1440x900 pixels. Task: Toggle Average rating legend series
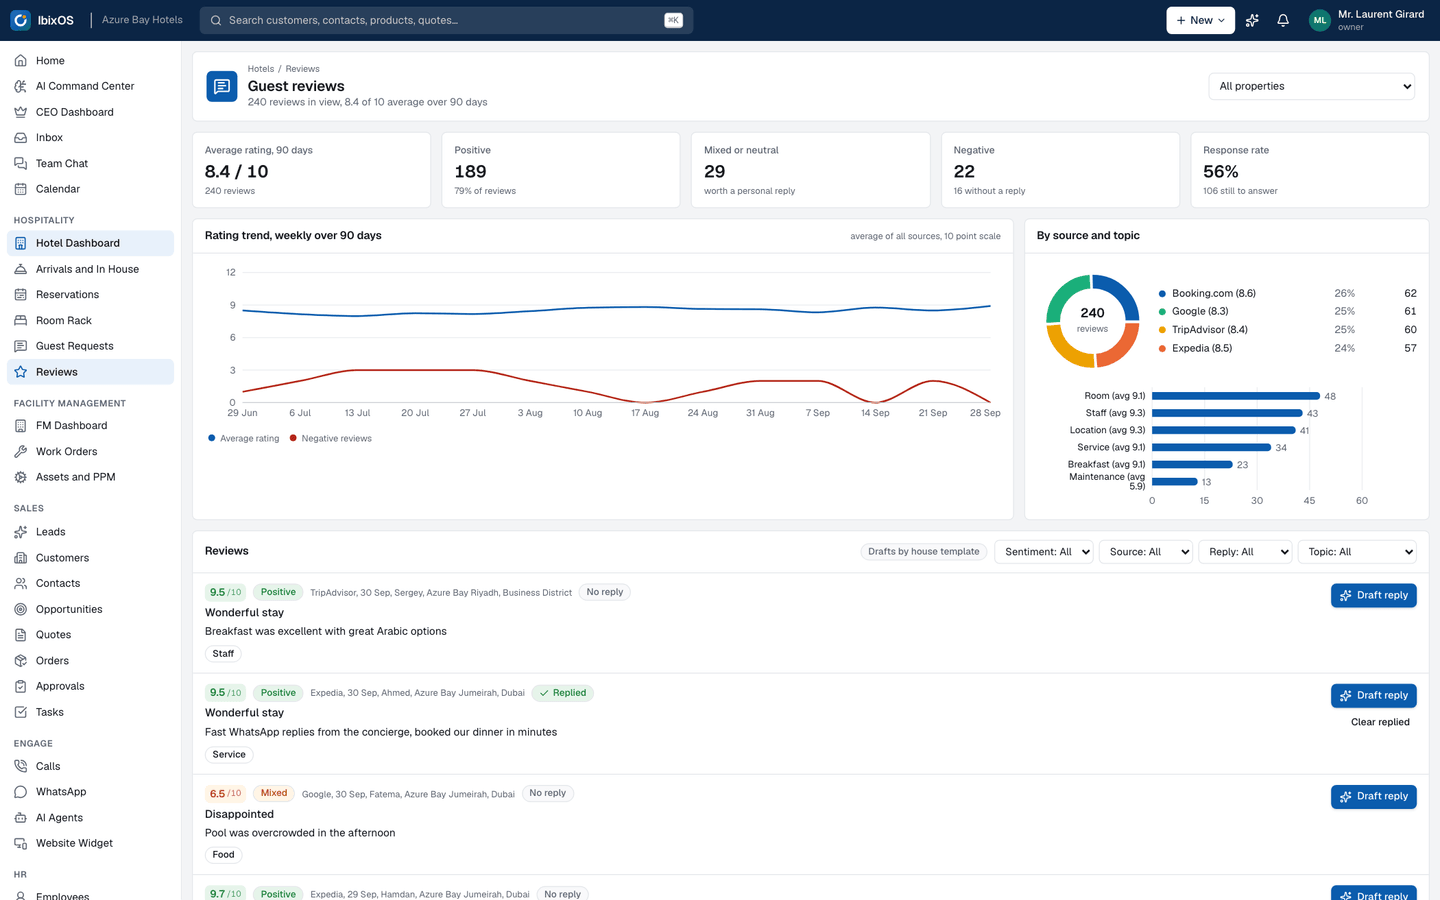[244, 438]
